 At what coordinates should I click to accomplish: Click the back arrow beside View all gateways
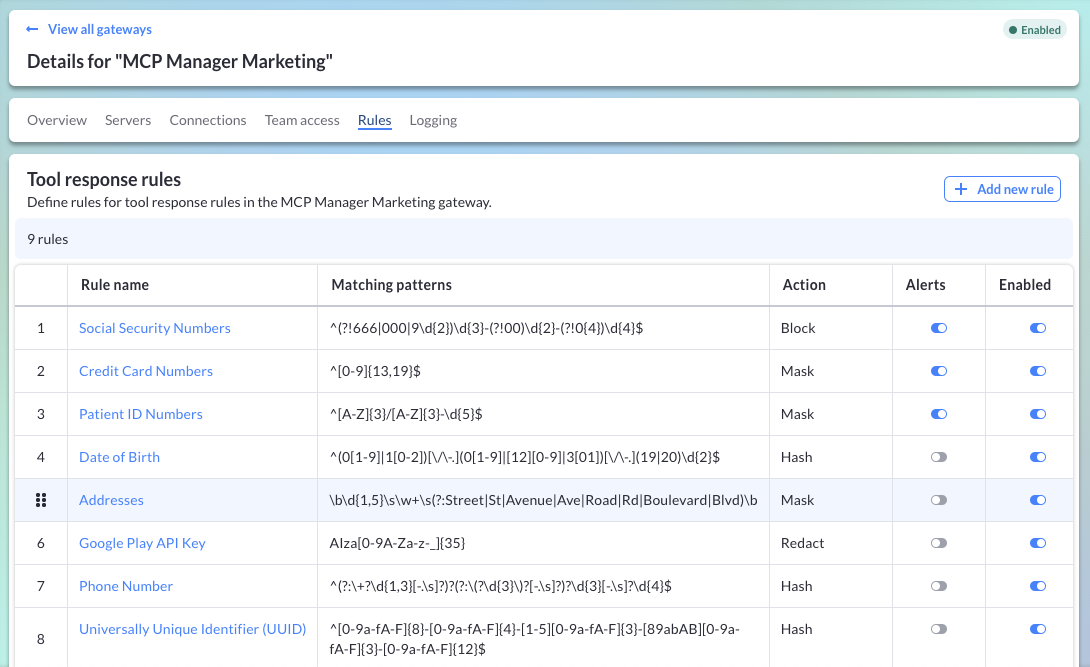click(32, 30)
